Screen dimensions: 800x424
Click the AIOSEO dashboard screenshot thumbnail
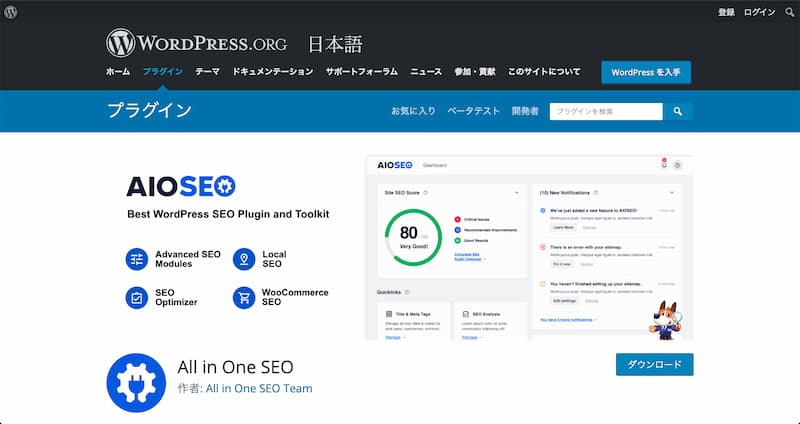click(530, 247)
